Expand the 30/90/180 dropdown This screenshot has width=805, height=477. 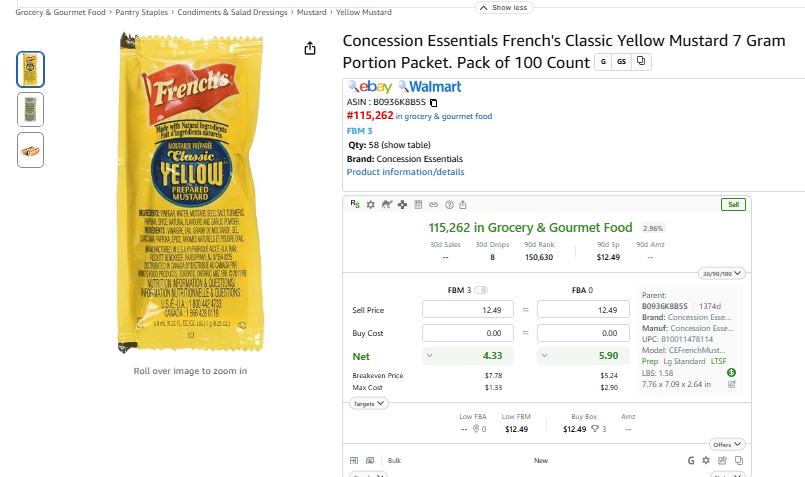[x=722, y=274]
